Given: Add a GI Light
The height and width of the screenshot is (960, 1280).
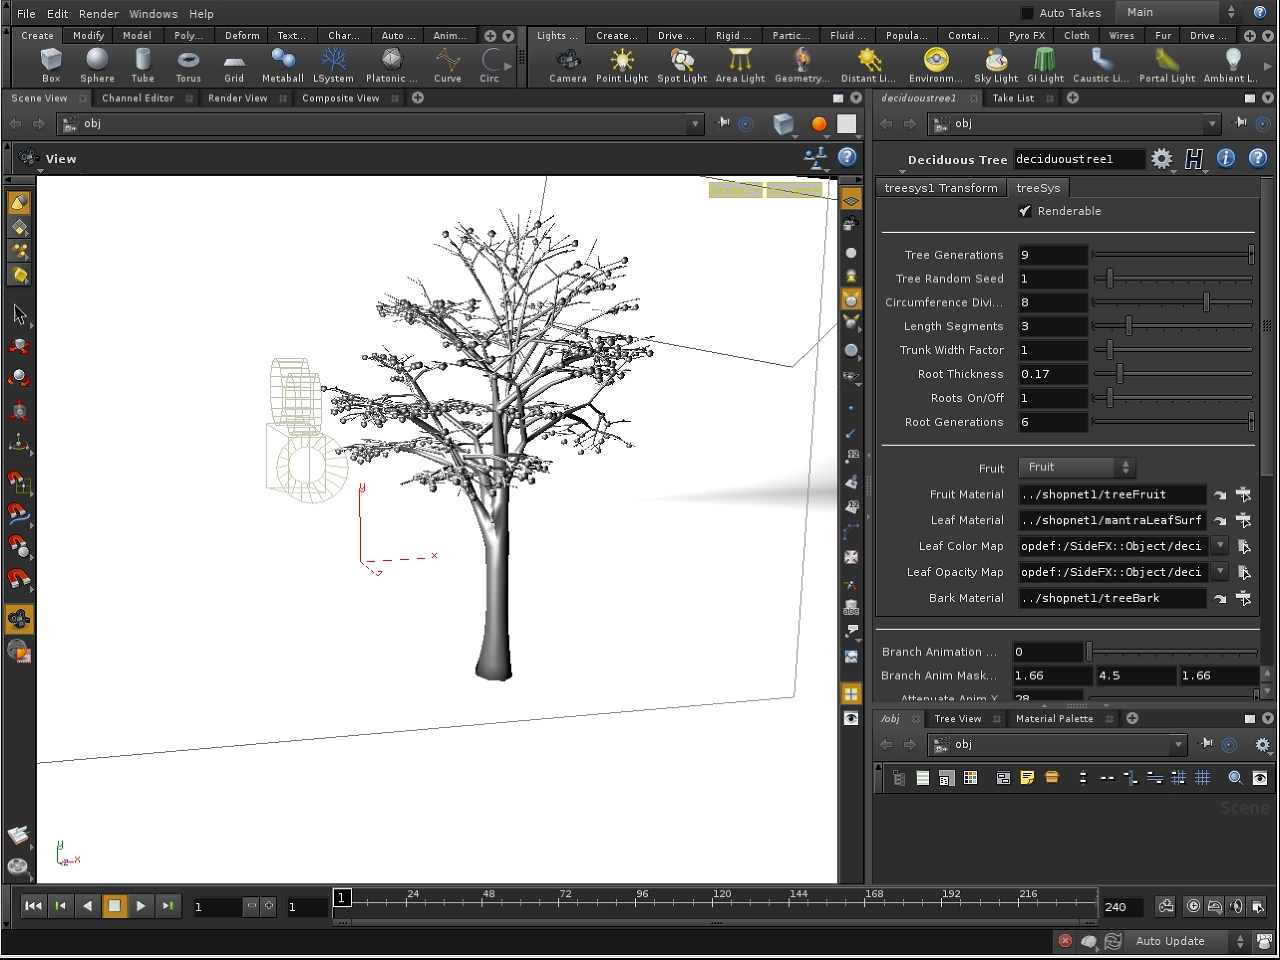Looking at the screenshot, I should (1045, 65).
